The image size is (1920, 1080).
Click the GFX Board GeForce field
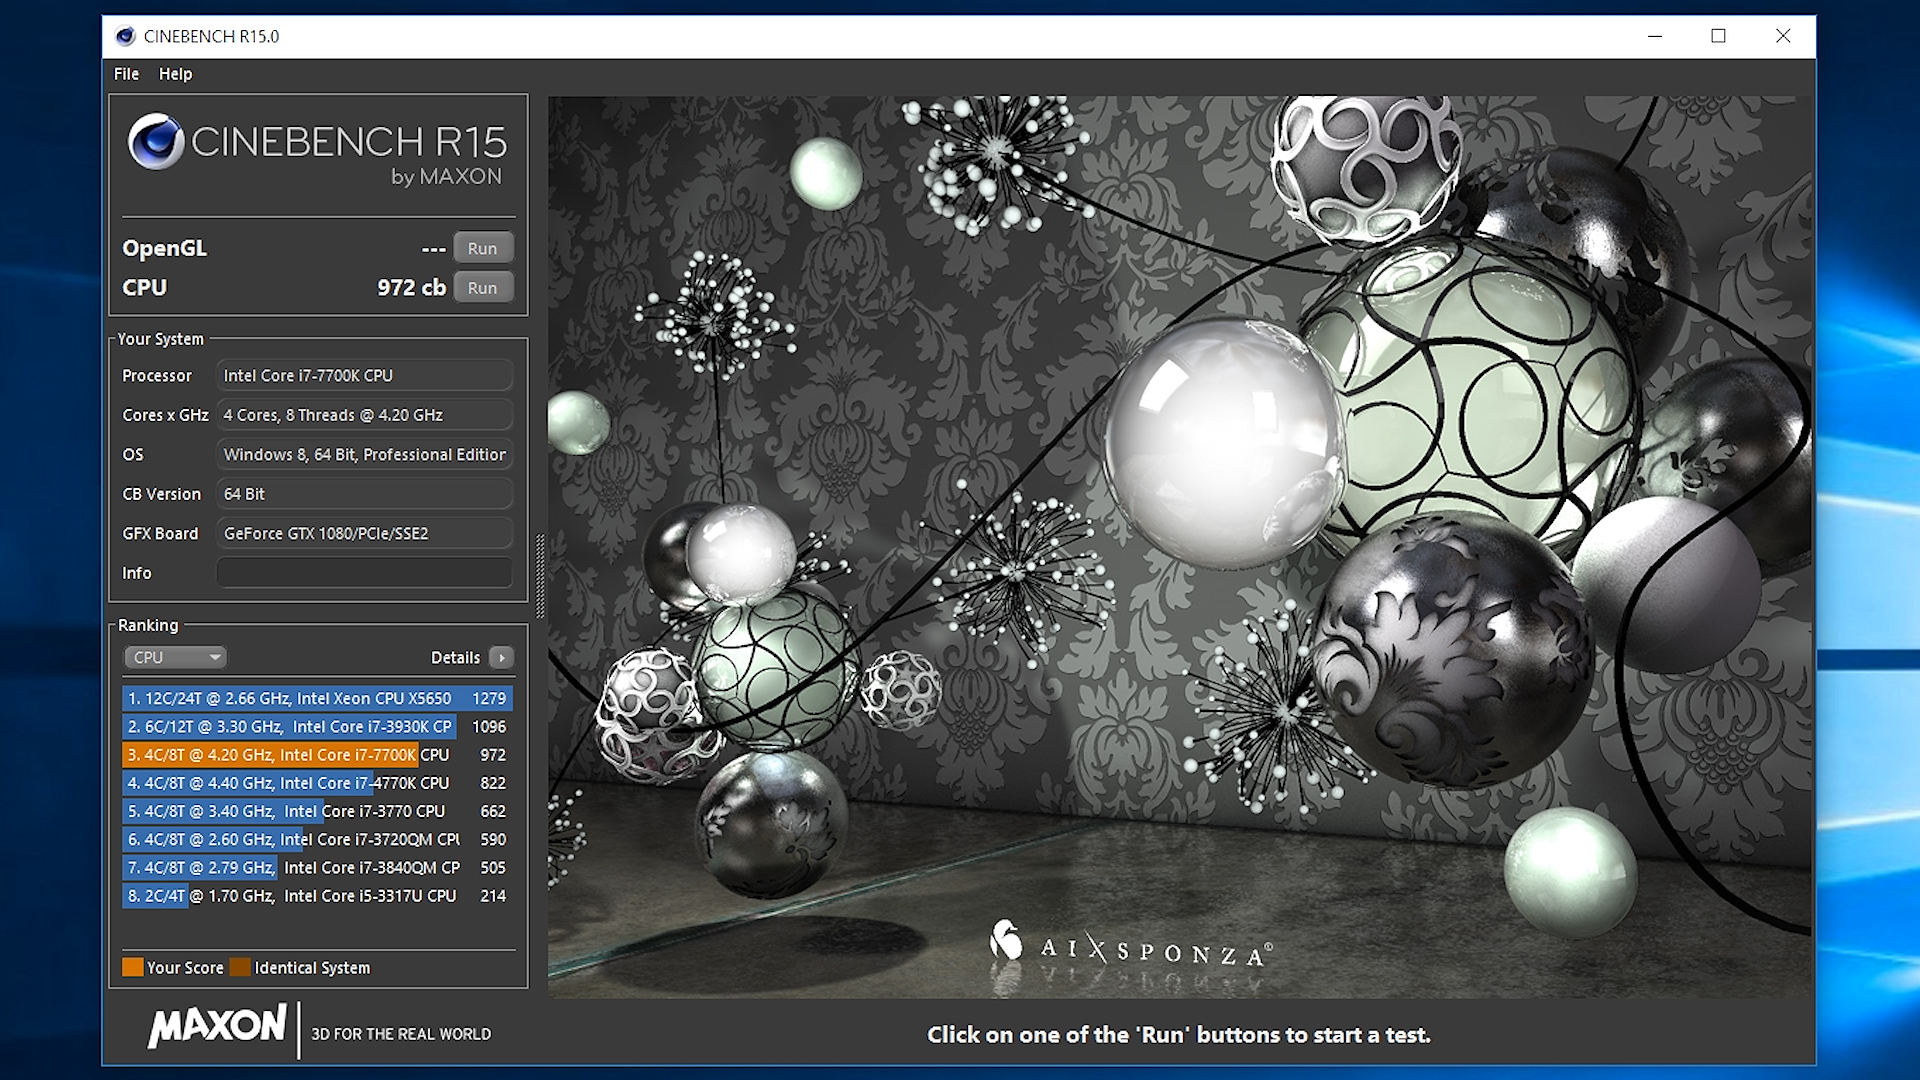click(x=365, y=533)
